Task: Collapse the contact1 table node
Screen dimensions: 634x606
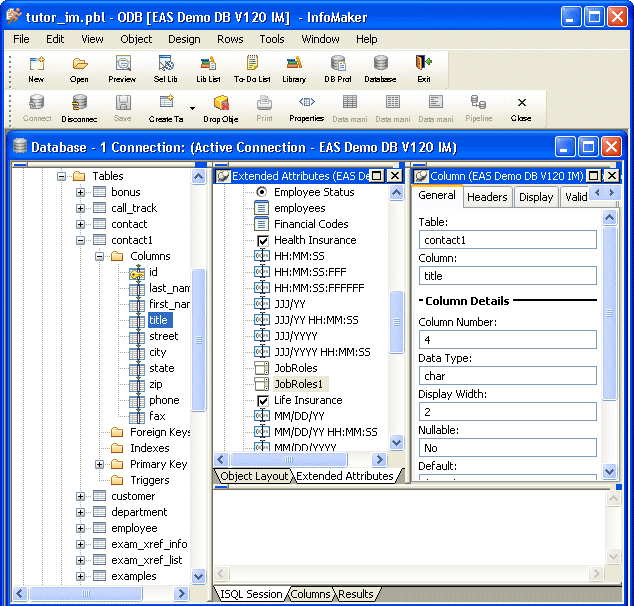Action: tap(80, 240)
